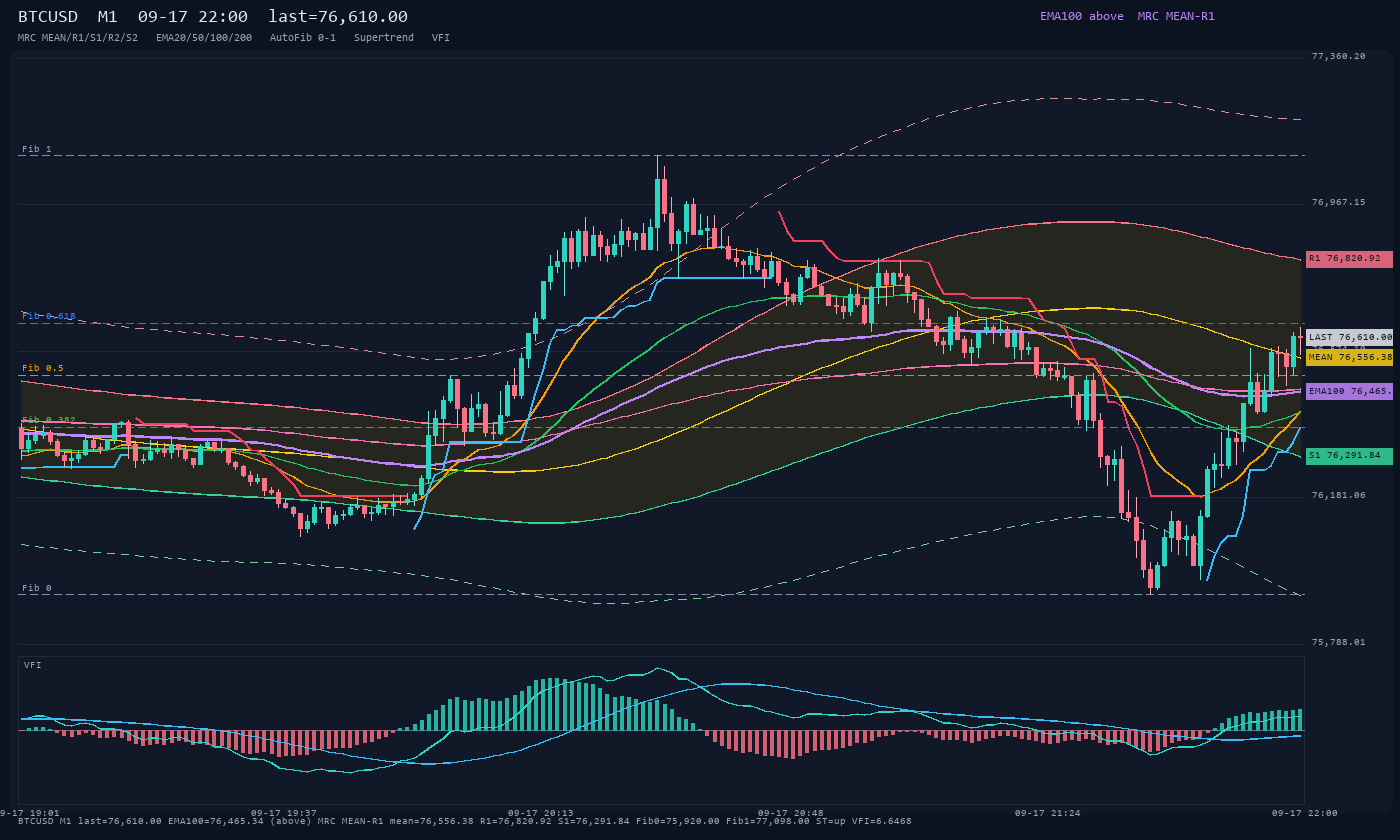Click the 09-17 22:00 header timestamp

pos(193,17)
